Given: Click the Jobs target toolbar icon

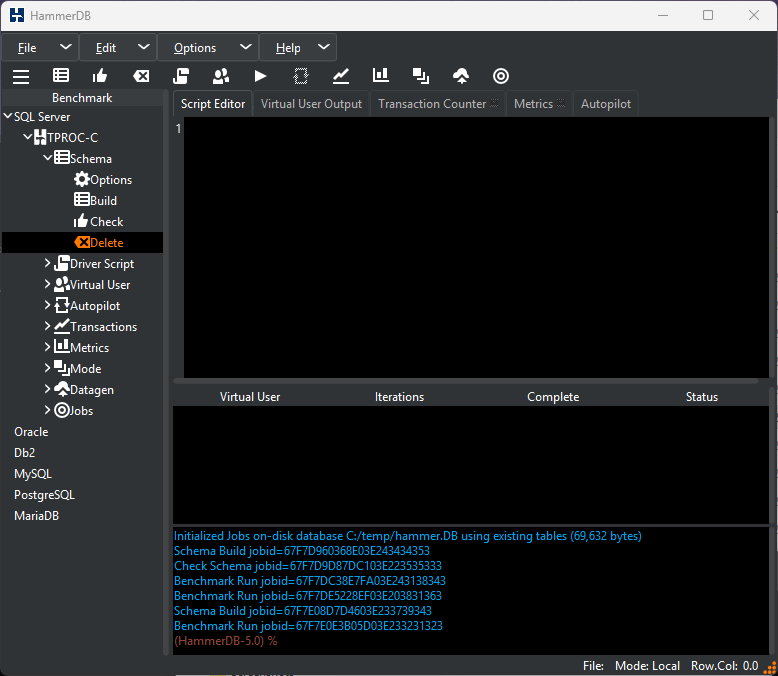Looking at the screenshot, I should point(501,76).
